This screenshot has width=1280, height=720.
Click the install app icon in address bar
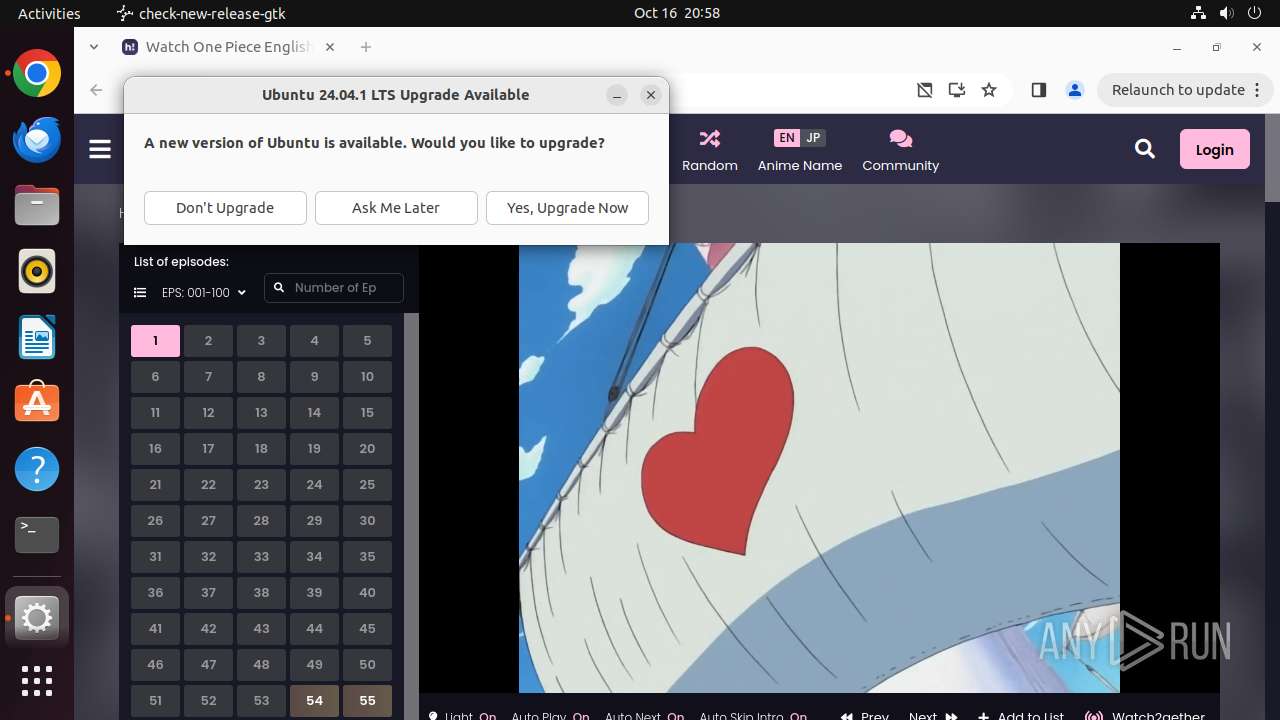click(957, 90)
